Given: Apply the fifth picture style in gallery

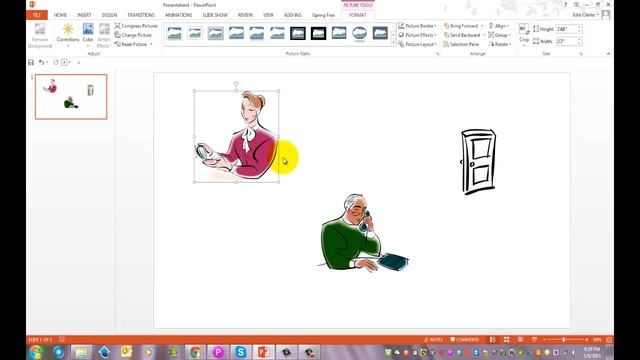Looking at the screenshot, I should (x=257, y=33).
